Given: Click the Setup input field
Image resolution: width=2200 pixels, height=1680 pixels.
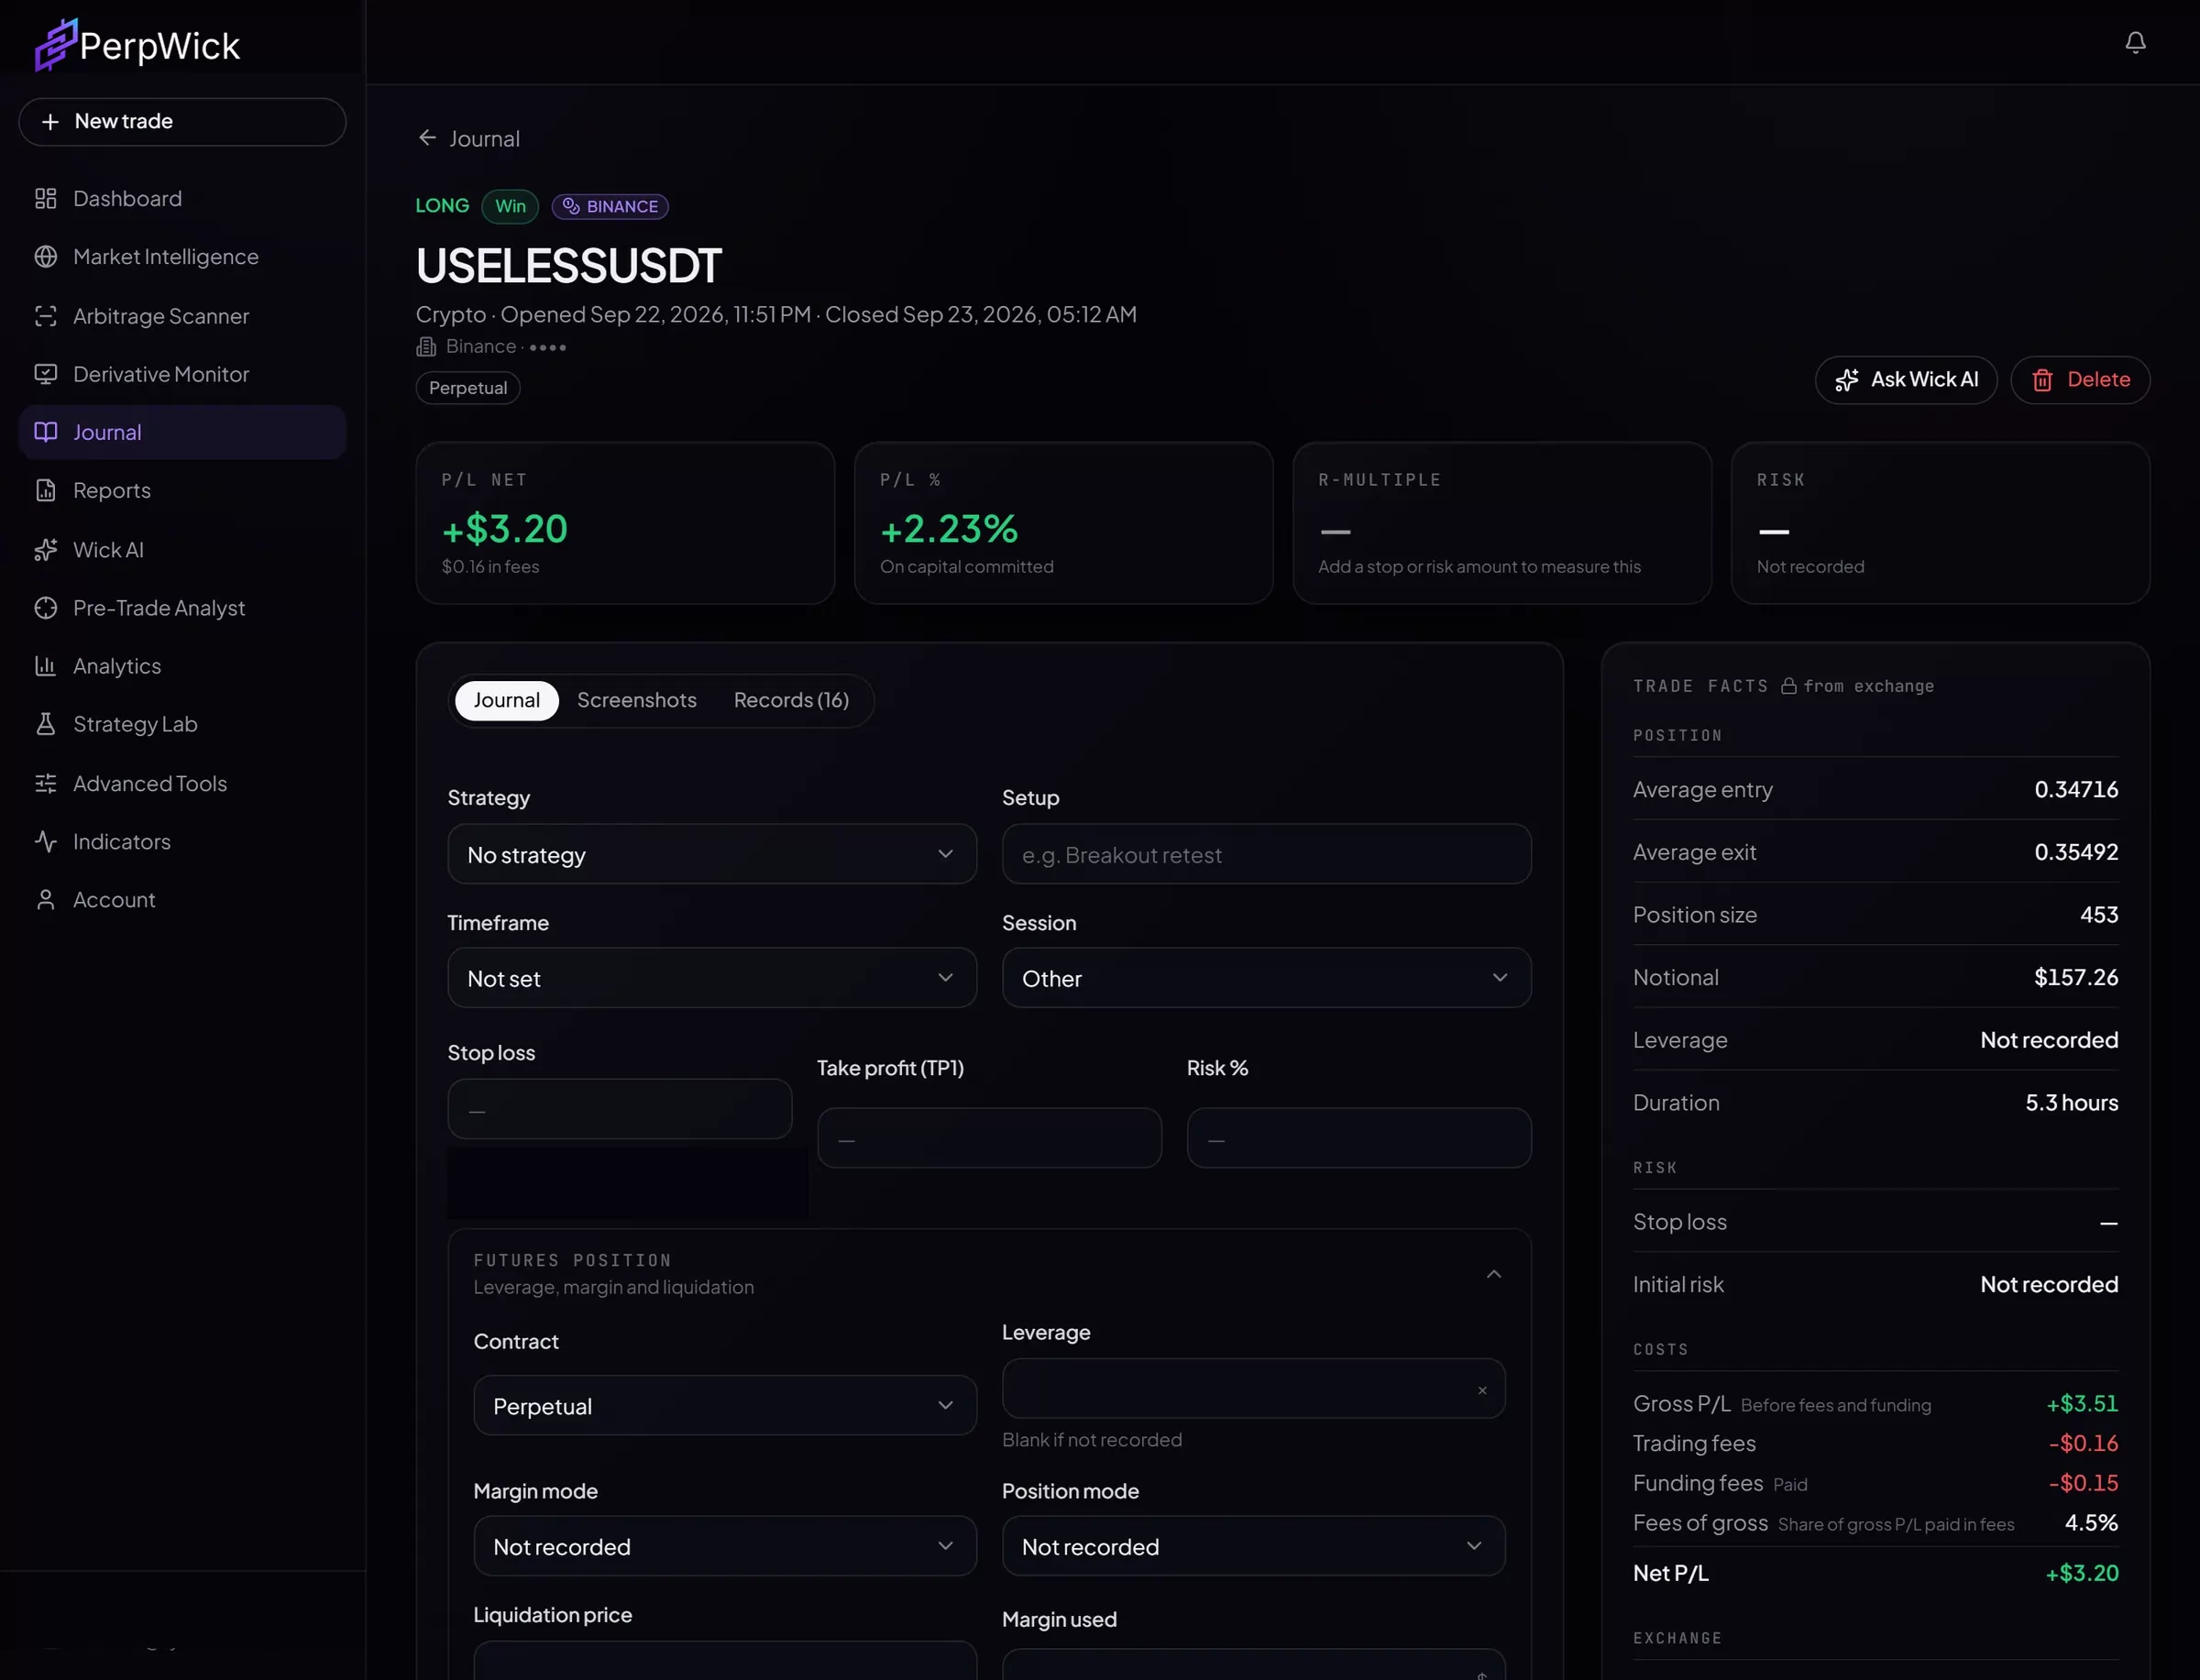Looking at the screenshot, I should click(1267, 854).
